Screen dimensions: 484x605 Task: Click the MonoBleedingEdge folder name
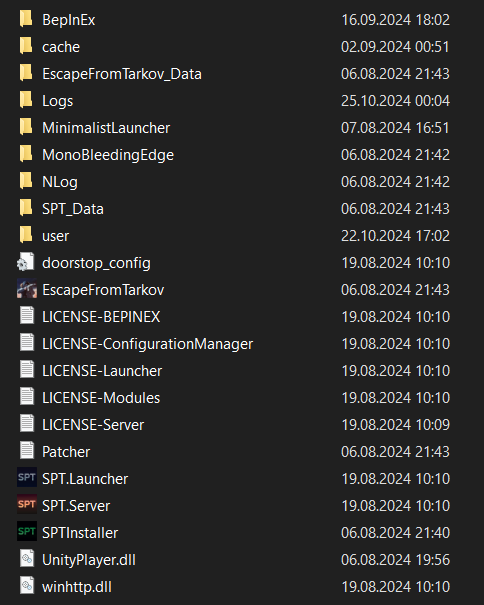[108, 155]
